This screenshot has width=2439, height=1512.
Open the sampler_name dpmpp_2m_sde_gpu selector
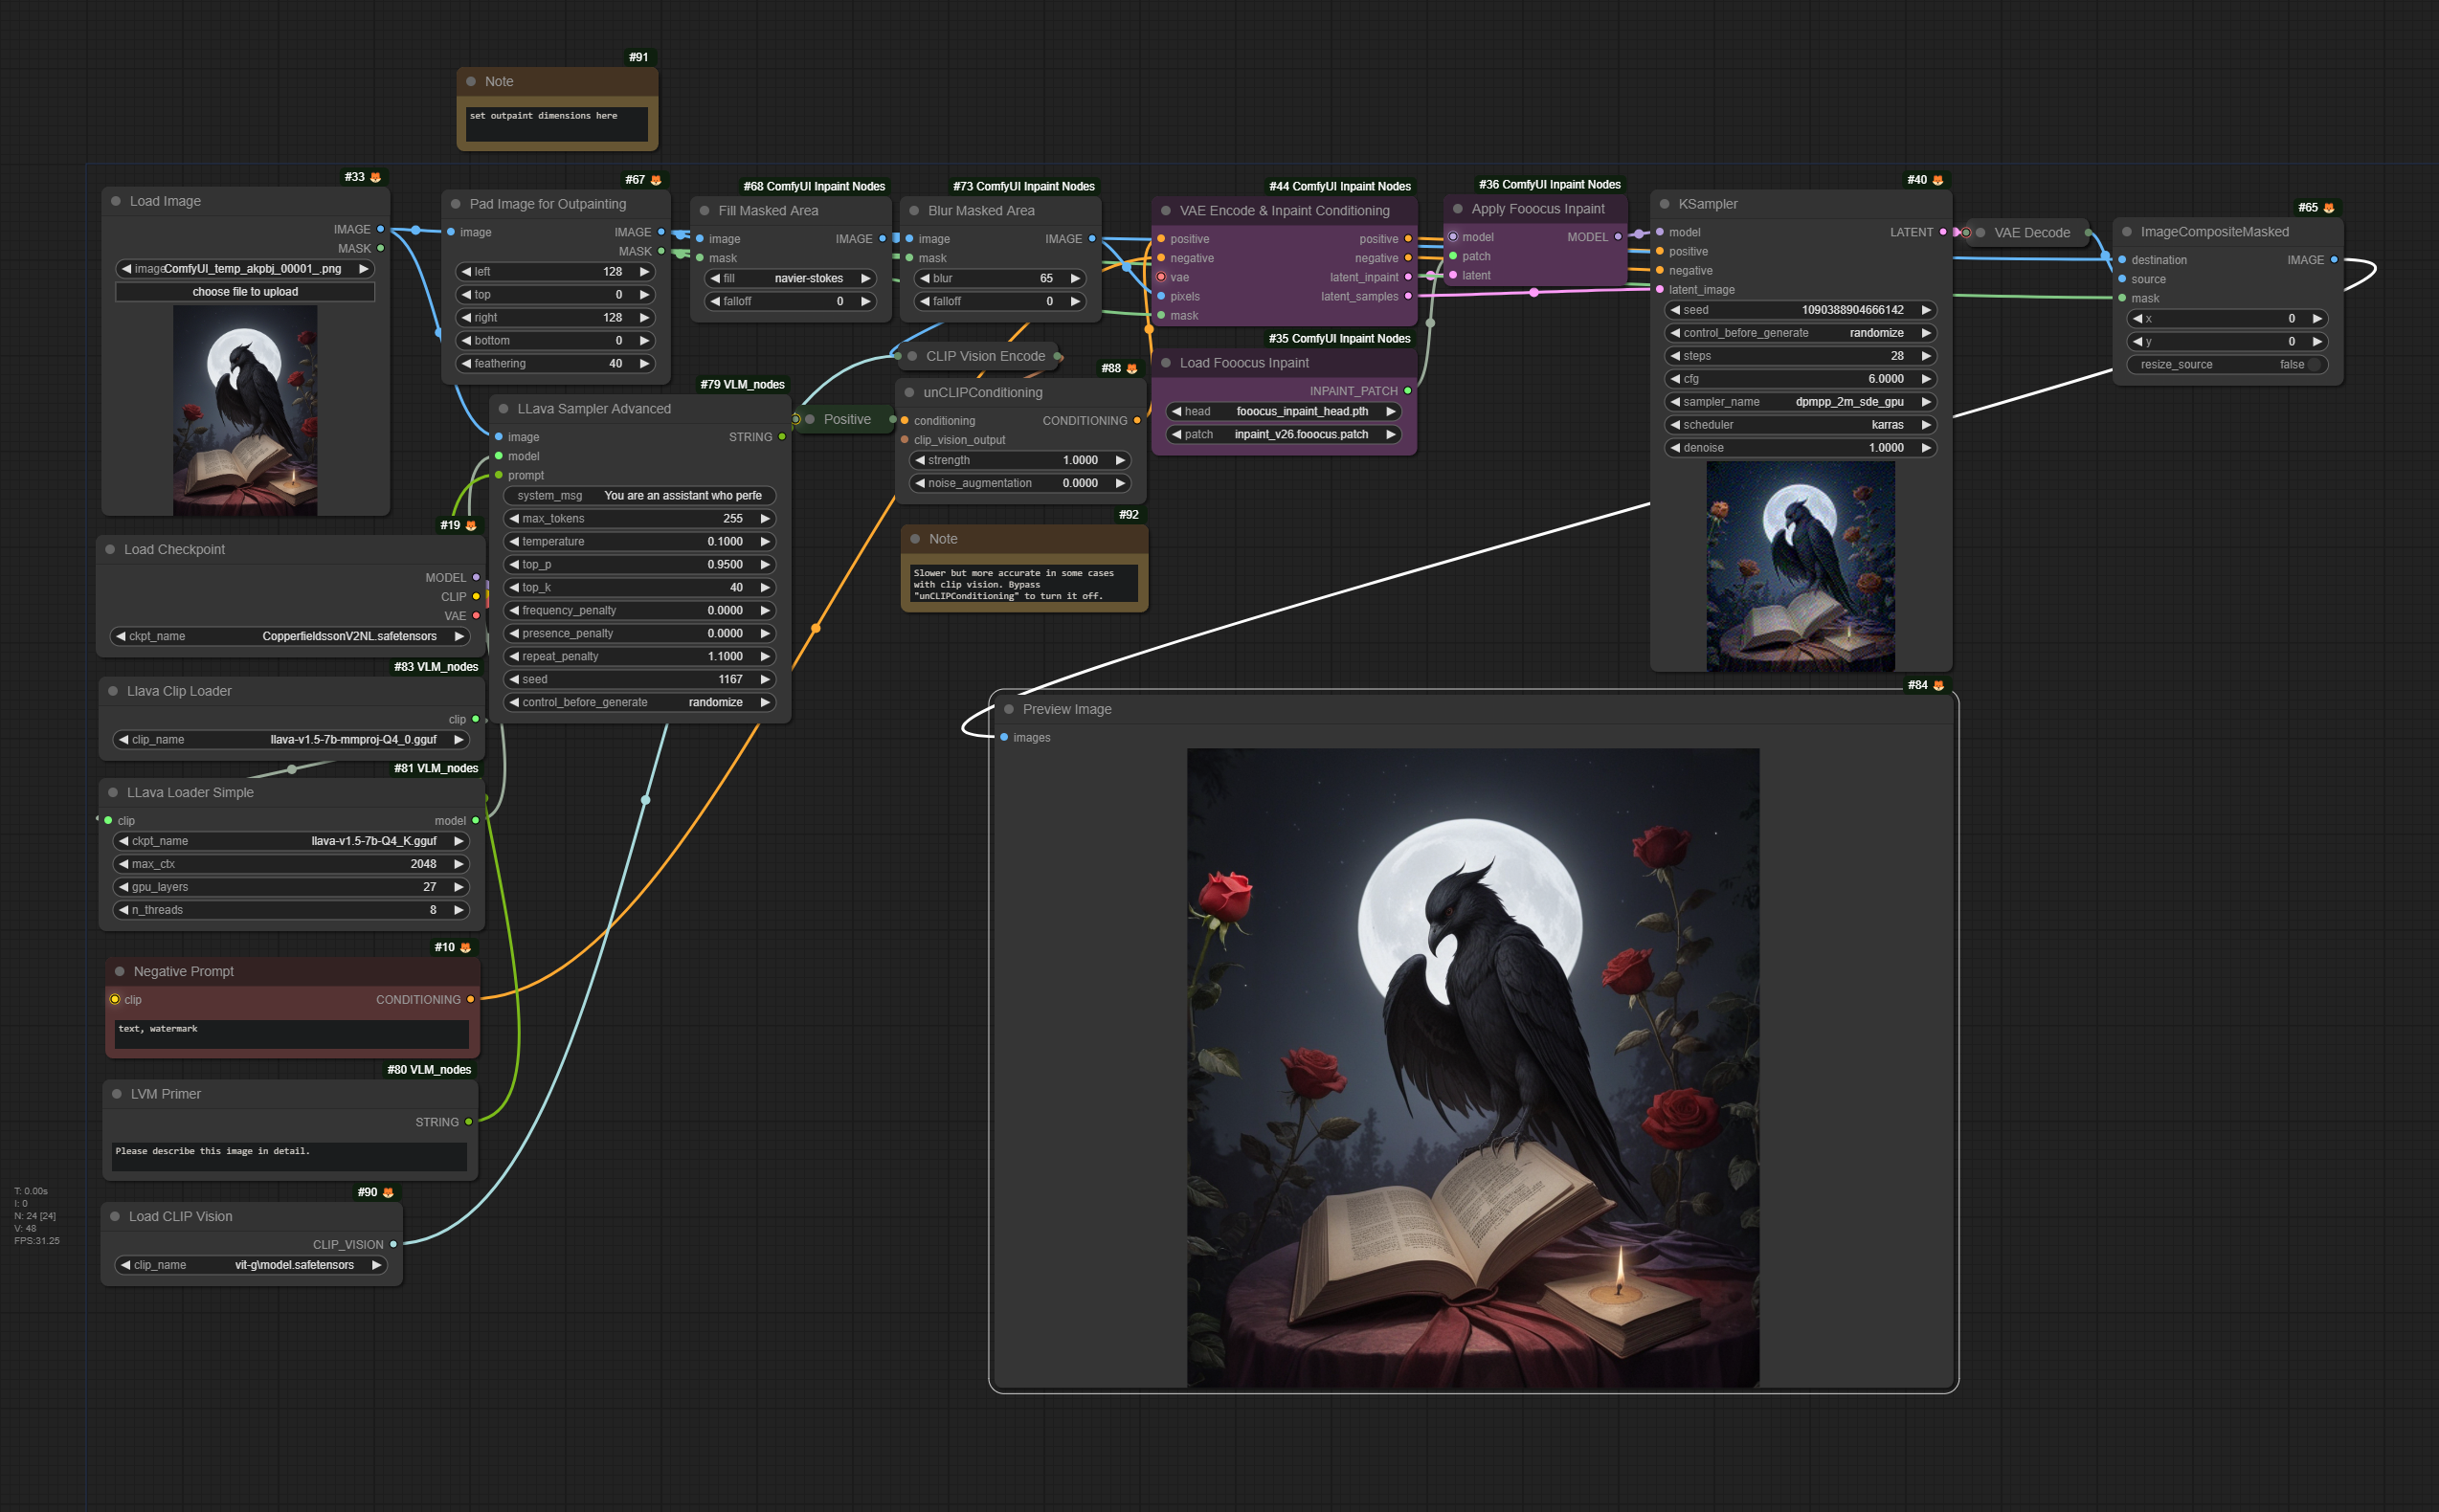1799,402
